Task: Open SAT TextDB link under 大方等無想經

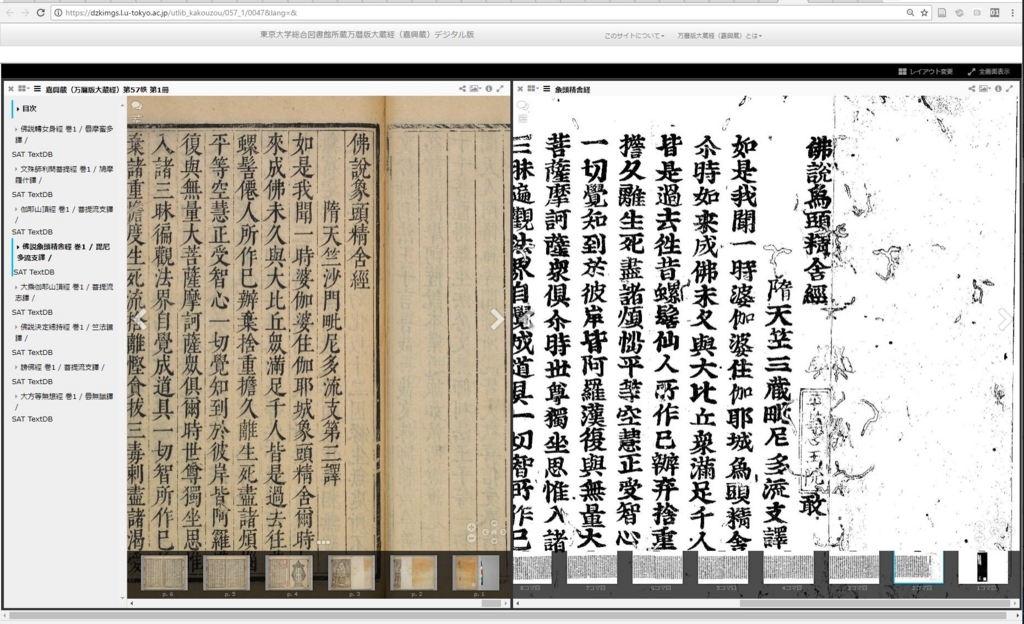Action: 32,419
